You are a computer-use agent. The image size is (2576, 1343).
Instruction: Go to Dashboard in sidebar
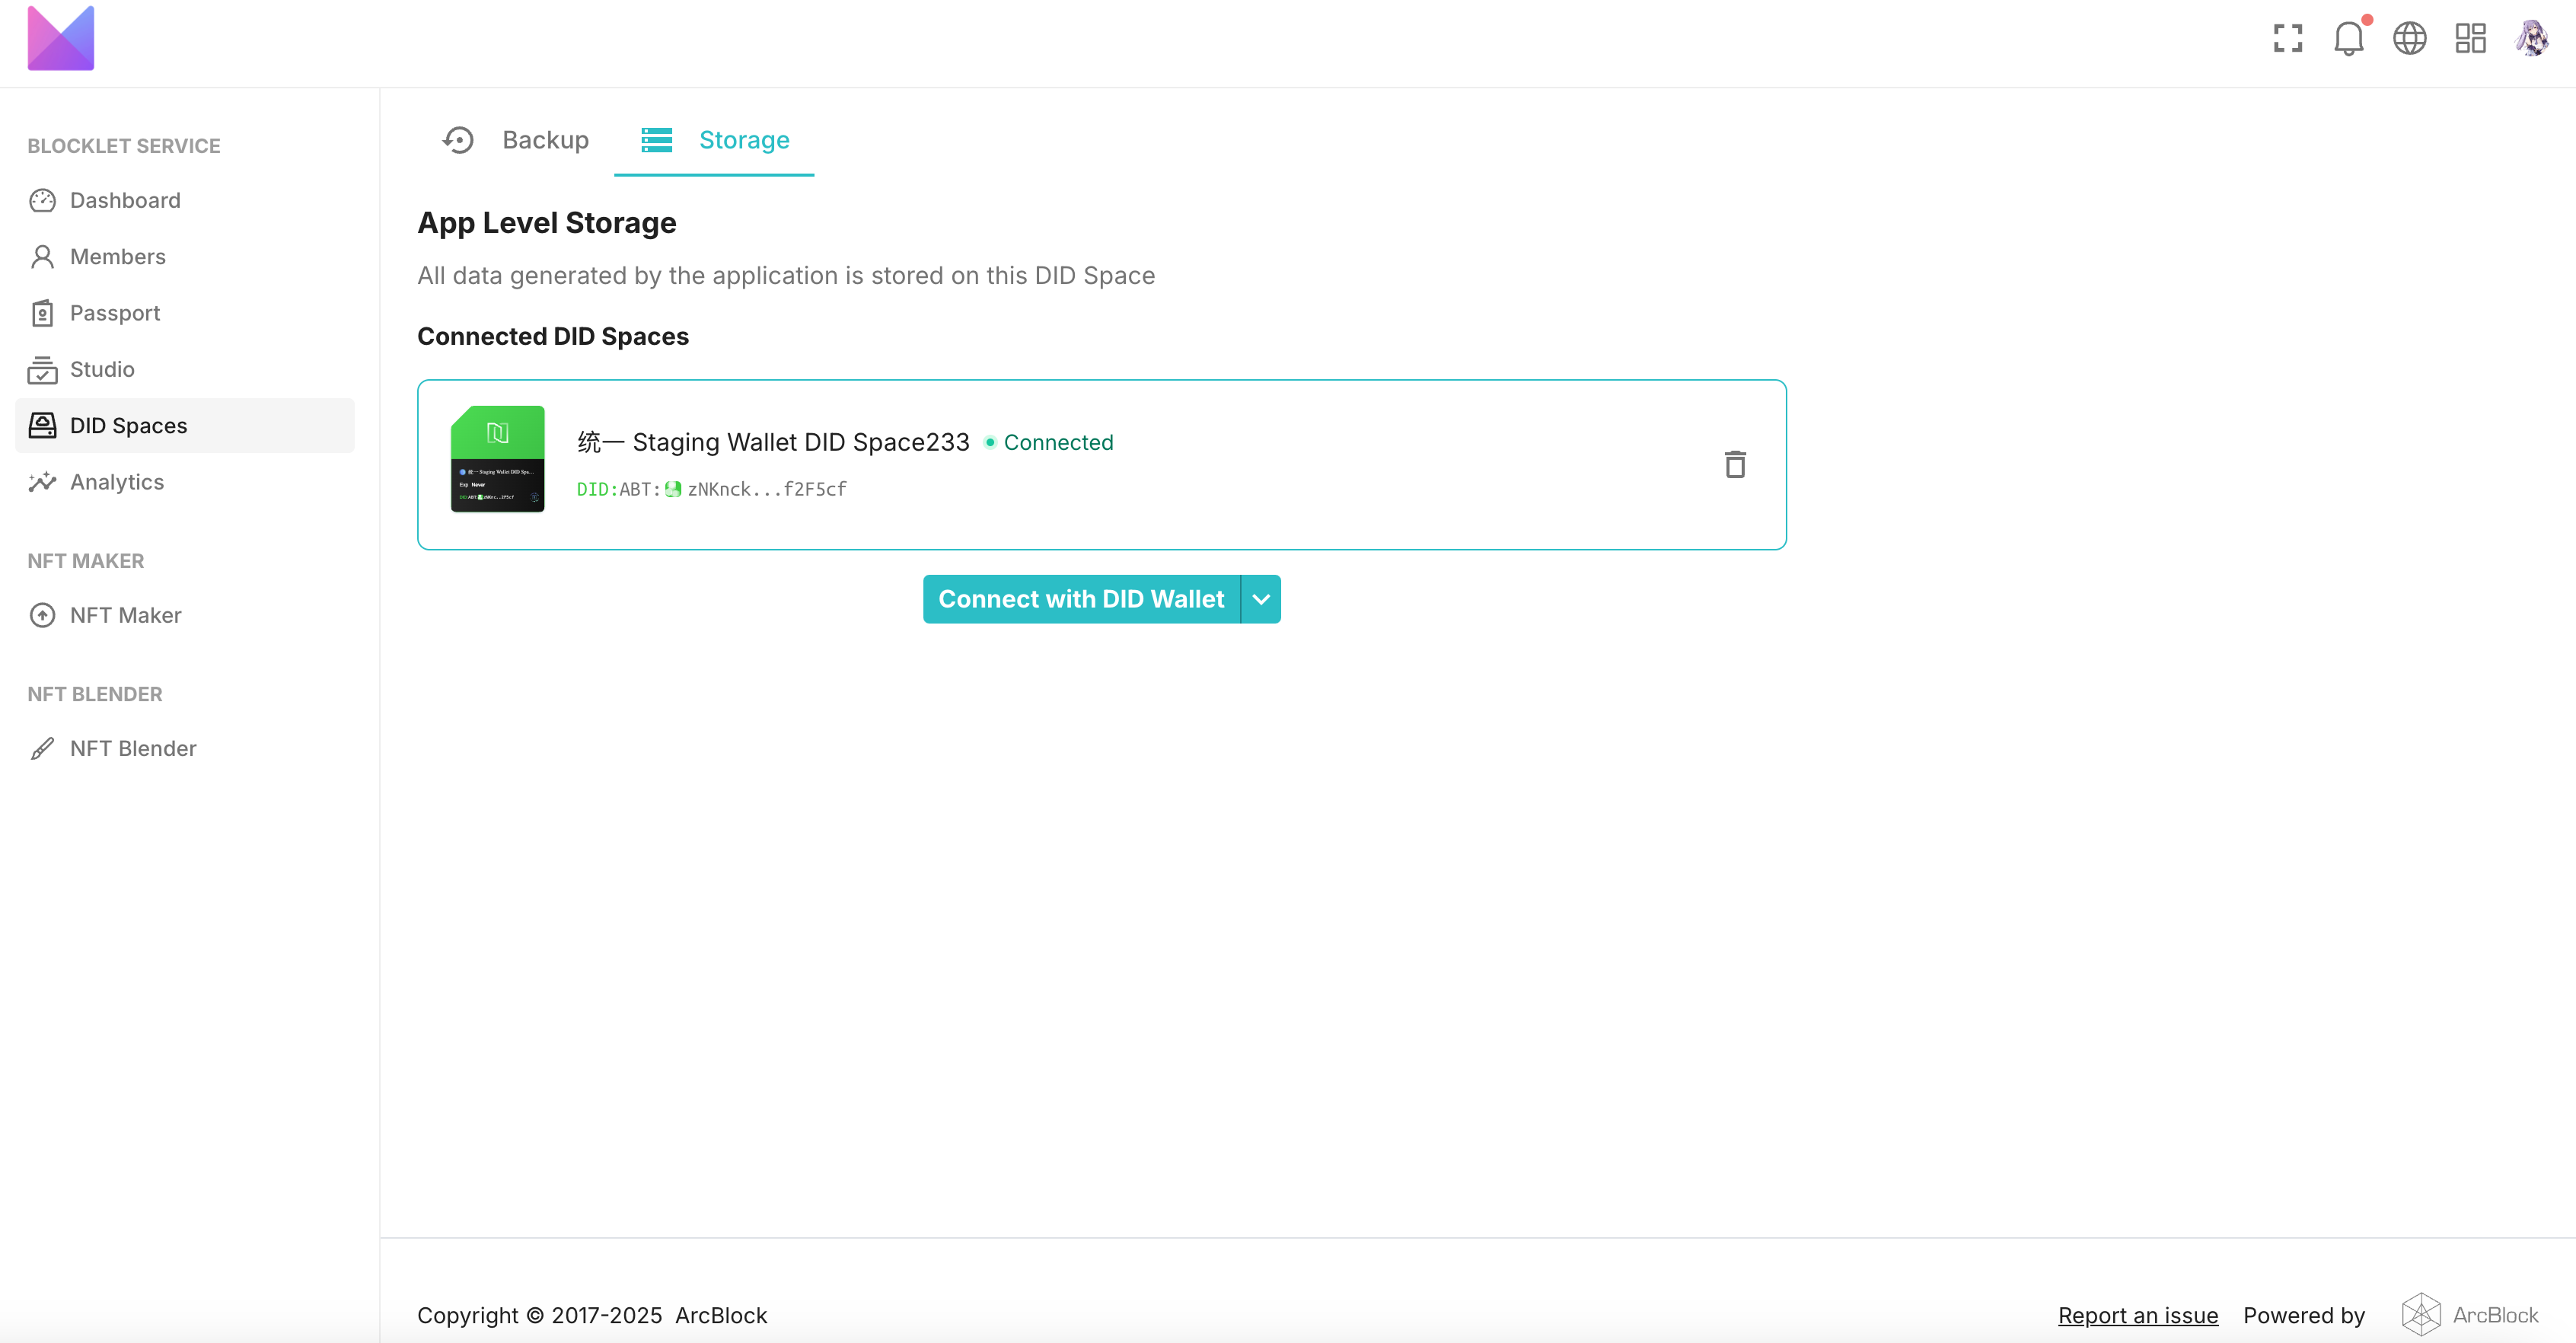(125, 200)
